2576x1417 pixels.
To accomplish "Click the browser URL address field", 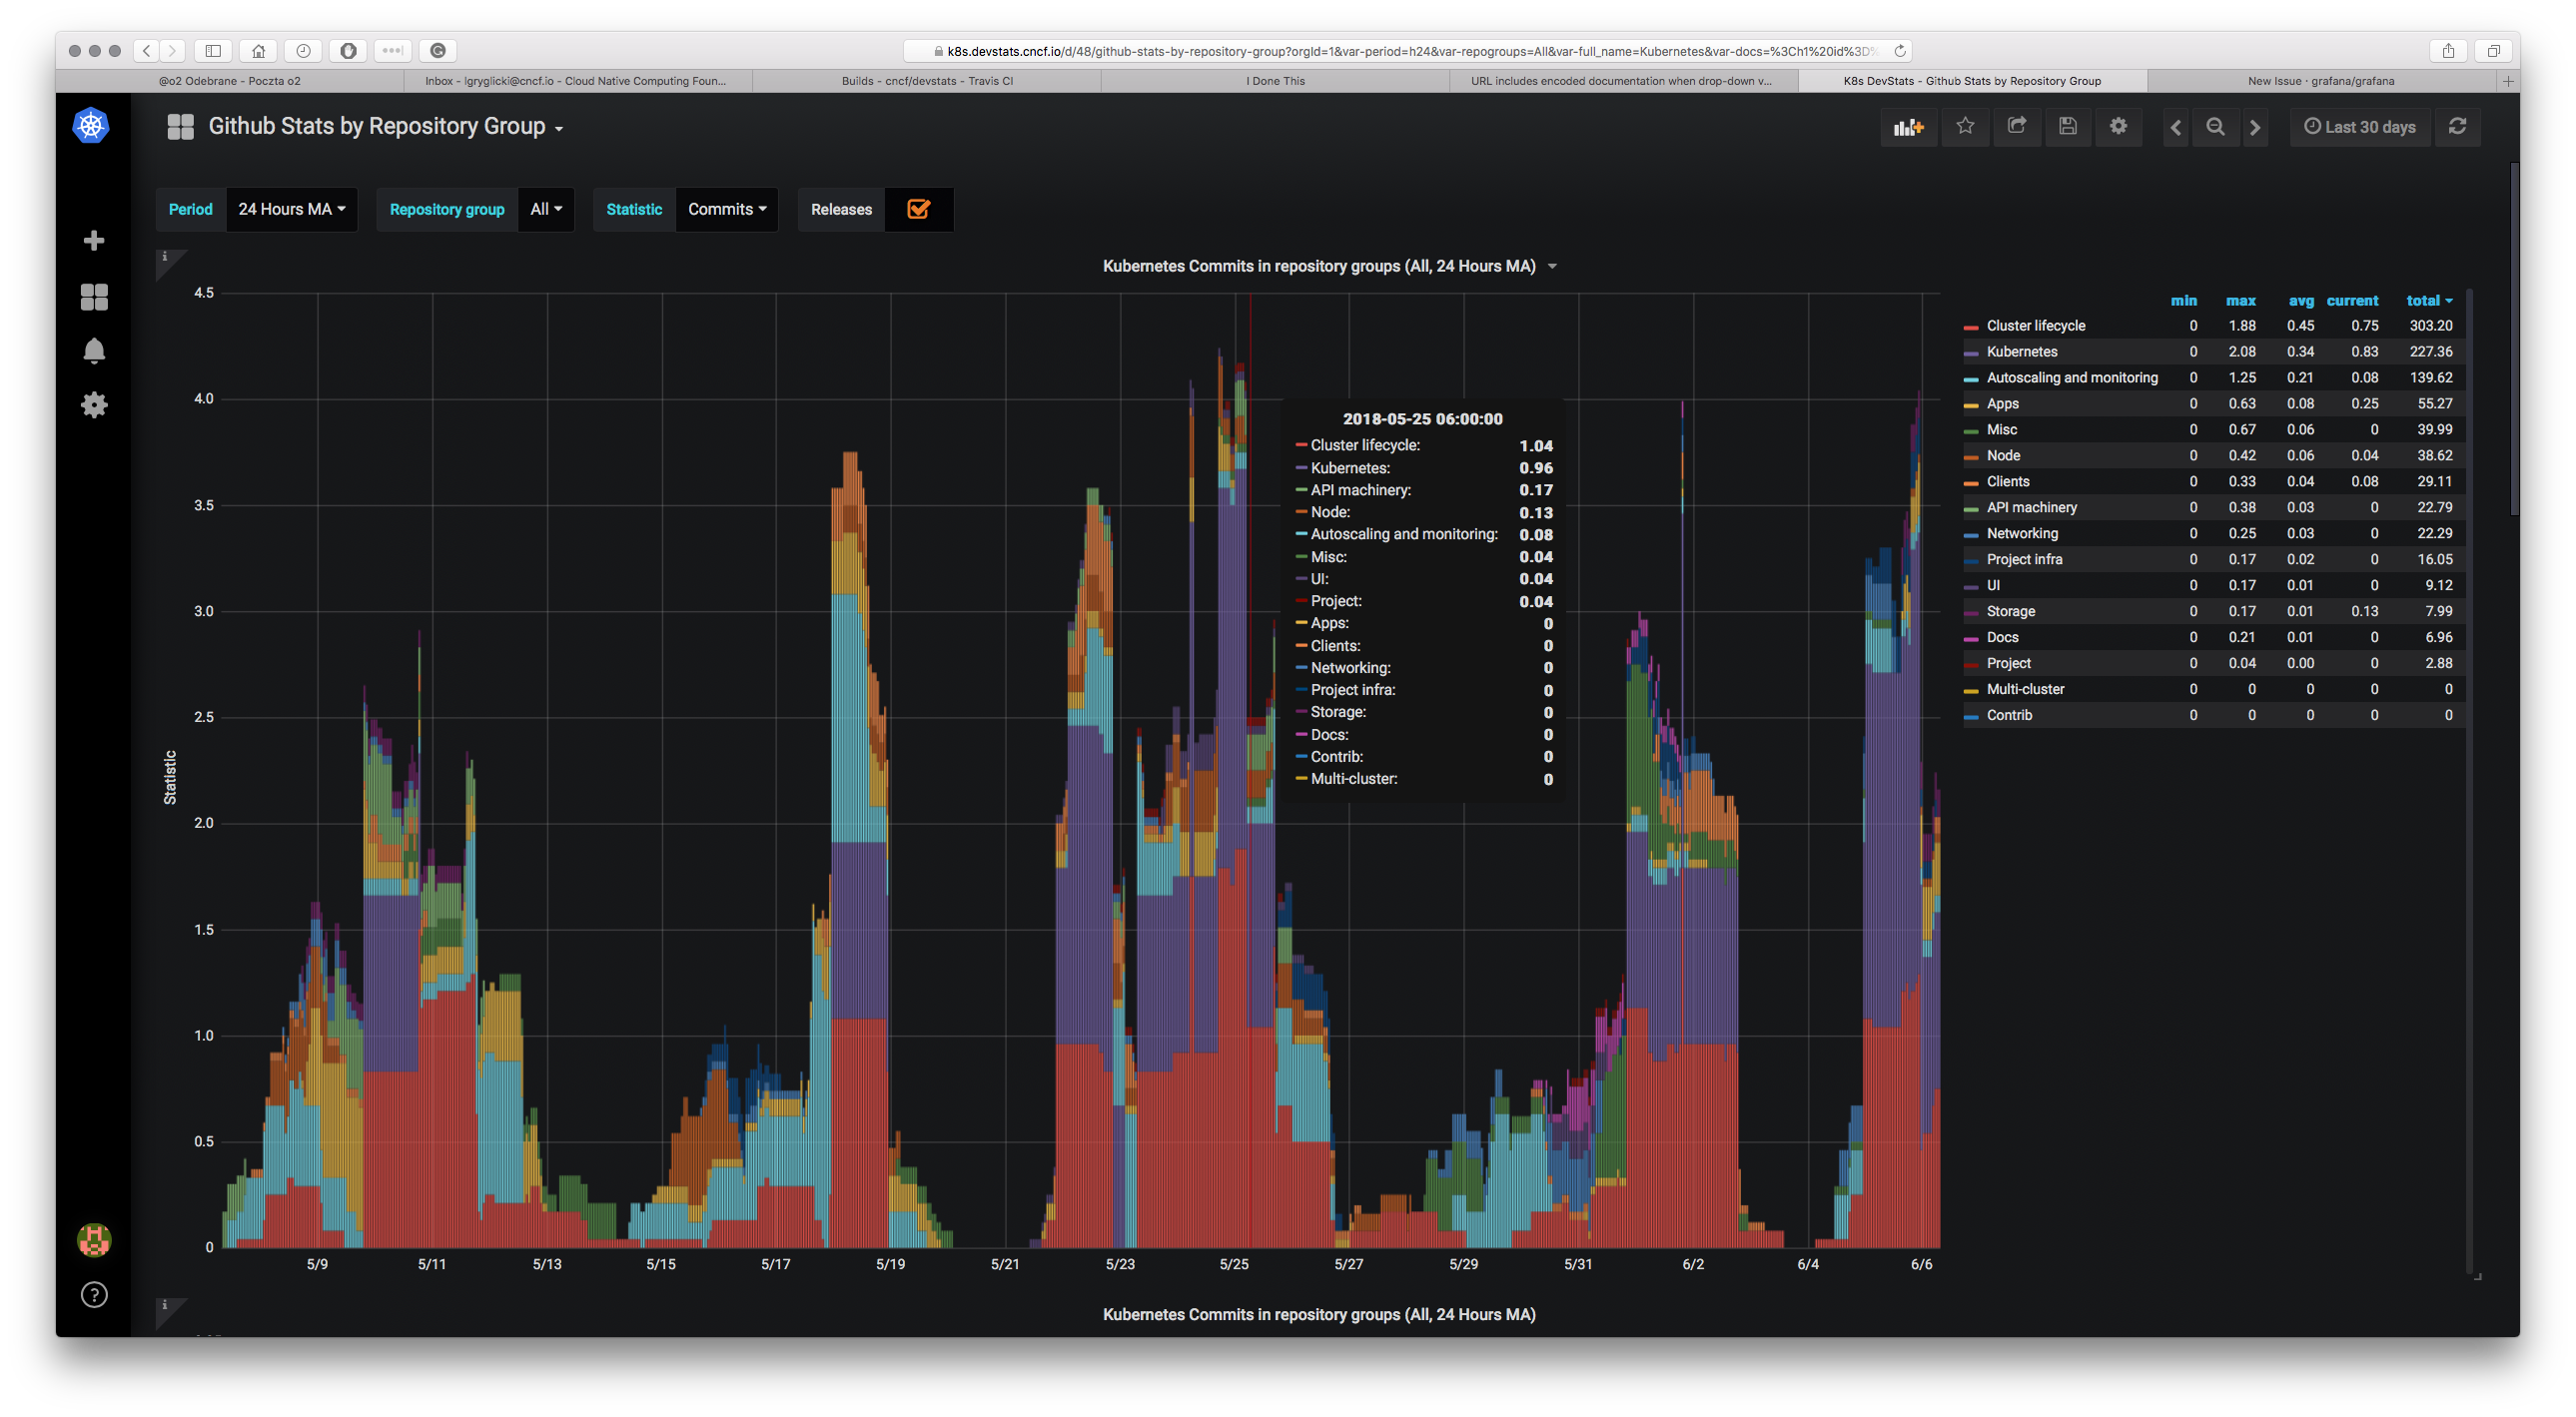I will (1408, 51).
